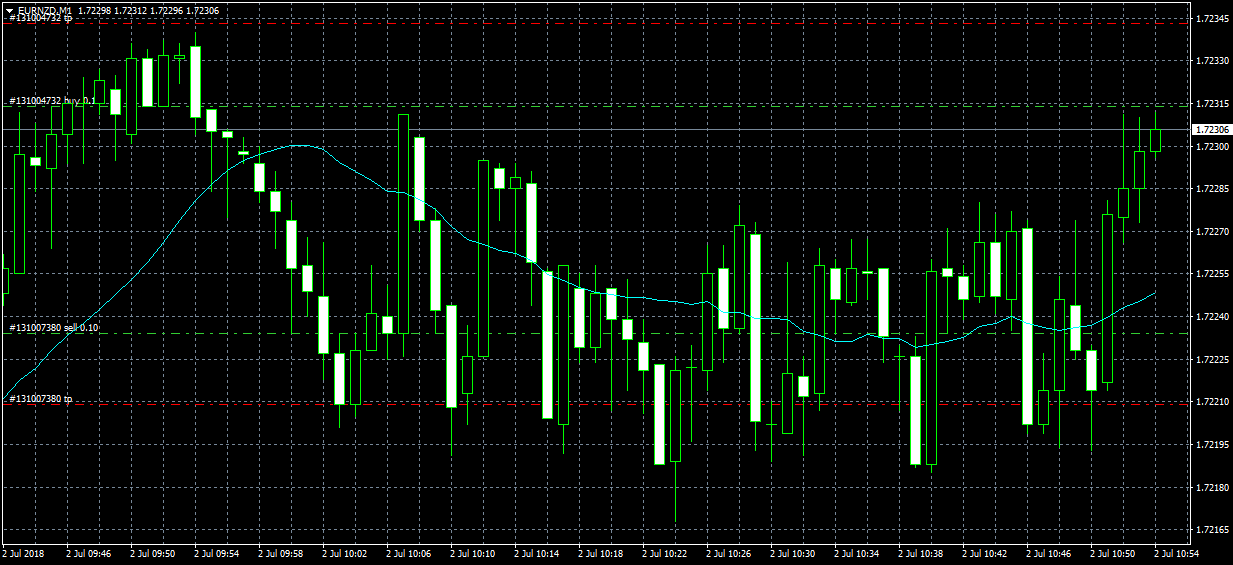Image resolution: width=1233 pixels, height=565 pixels.
Task: Select the 2 Jul 2018 date label
Action: coord(24,553)
